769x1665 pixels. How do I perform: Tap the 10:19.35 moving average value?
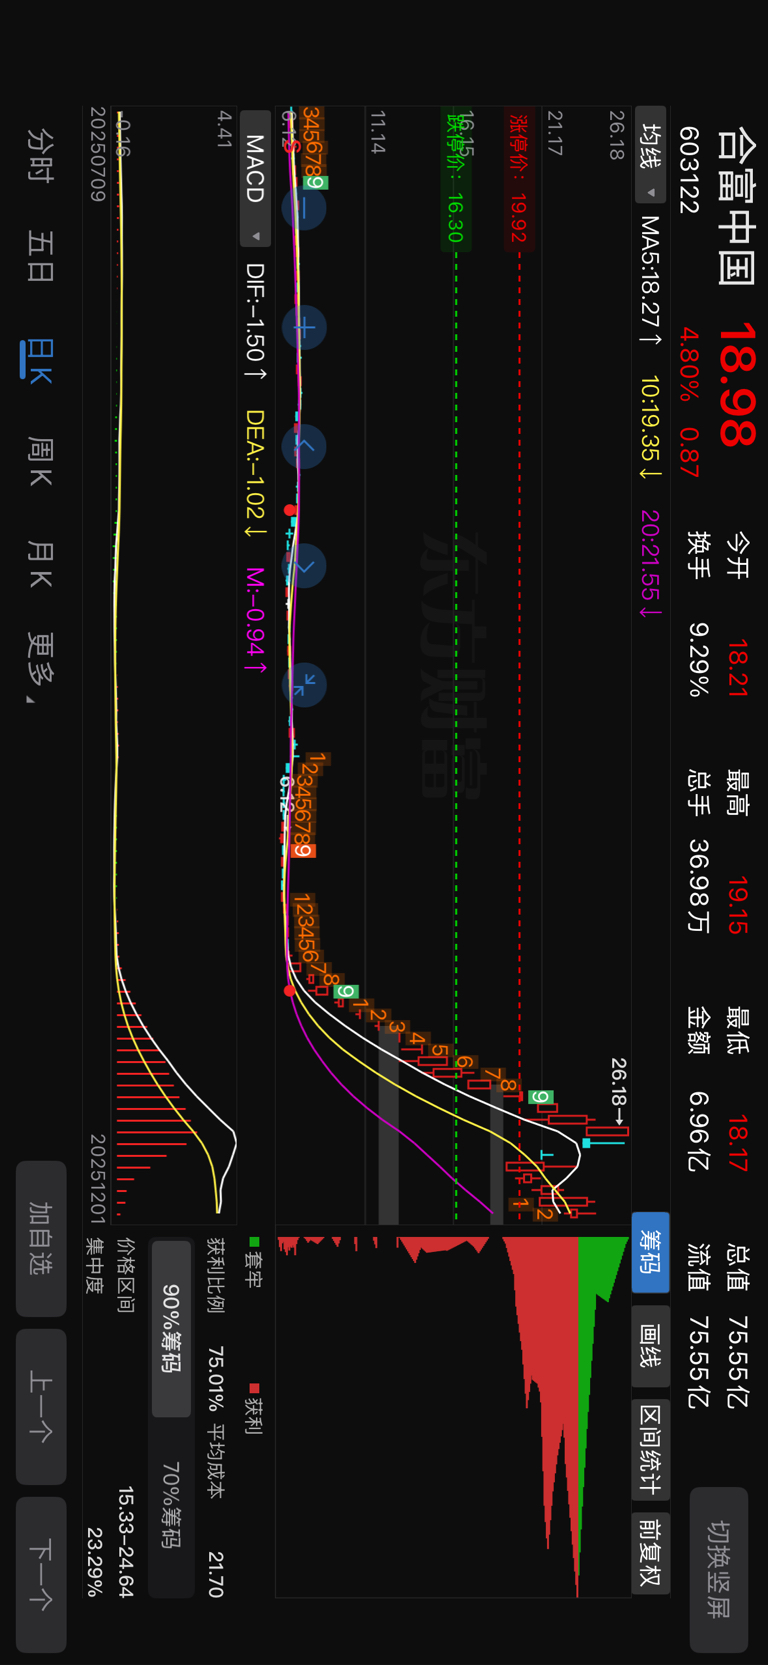[x=650, y=428]
